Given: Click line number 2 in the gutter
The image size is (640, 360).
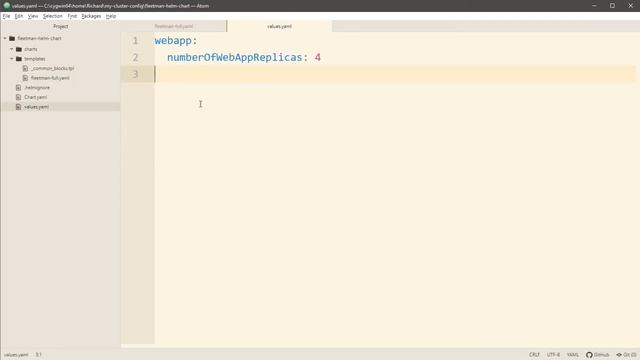Looking at the screenshot, I should [x=135, y=58].
